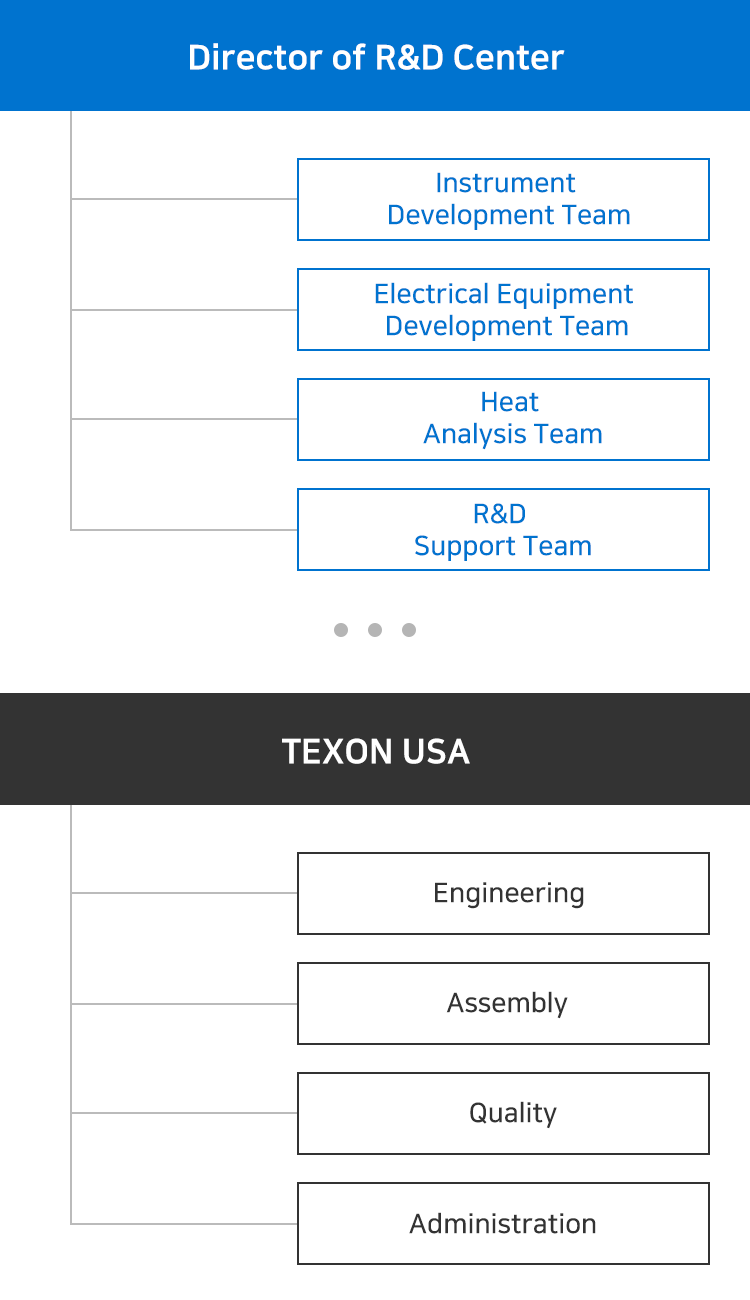Viewport: 750px width, 1300px height.
Task: Click the branch line leading to Heat Analysis Team
Action: point(184,419)
